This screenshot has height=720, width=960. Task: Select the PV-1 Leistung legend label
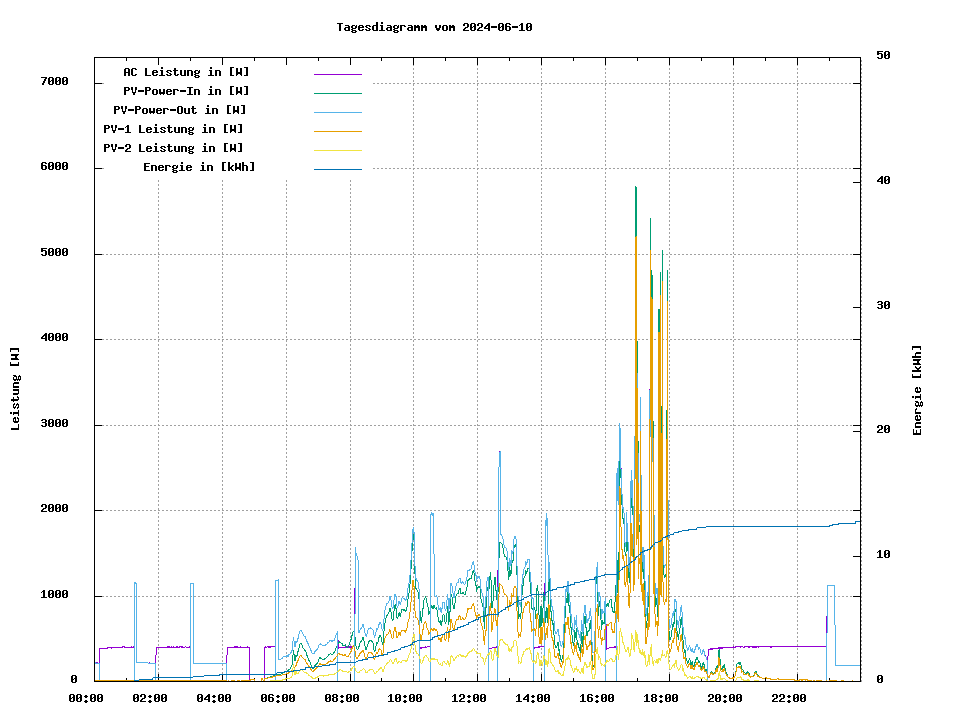(x=173, y=129)
